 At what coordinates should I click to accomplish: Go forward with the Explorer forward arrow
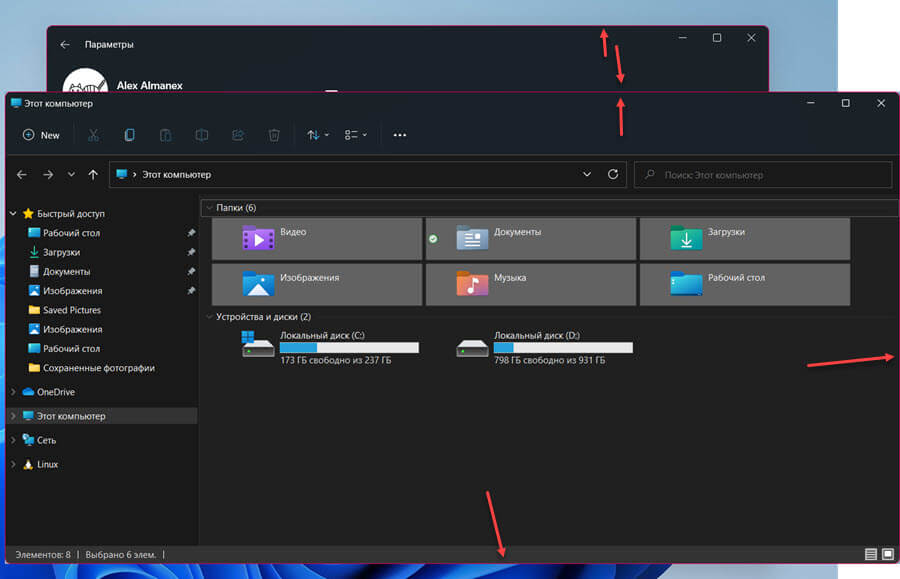pyautogui.click(x=48, y=174)
